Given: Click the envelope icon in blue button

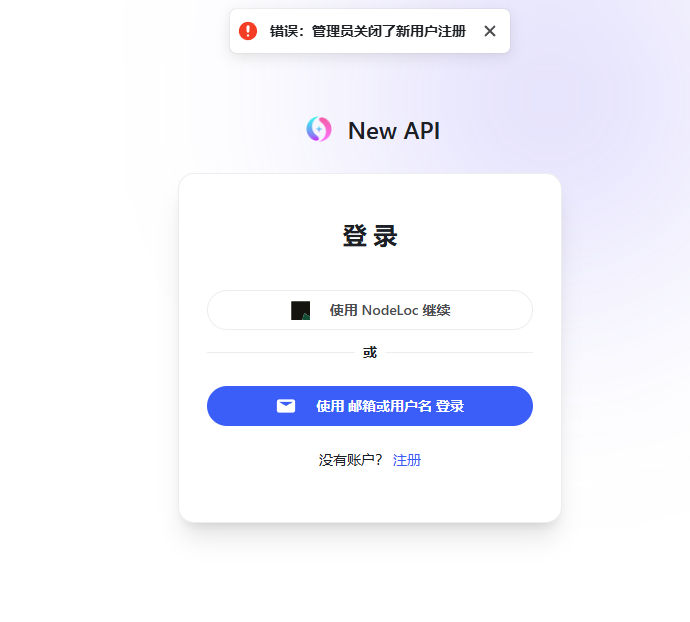Looking at the screenshot, I should tap(286, 406).
